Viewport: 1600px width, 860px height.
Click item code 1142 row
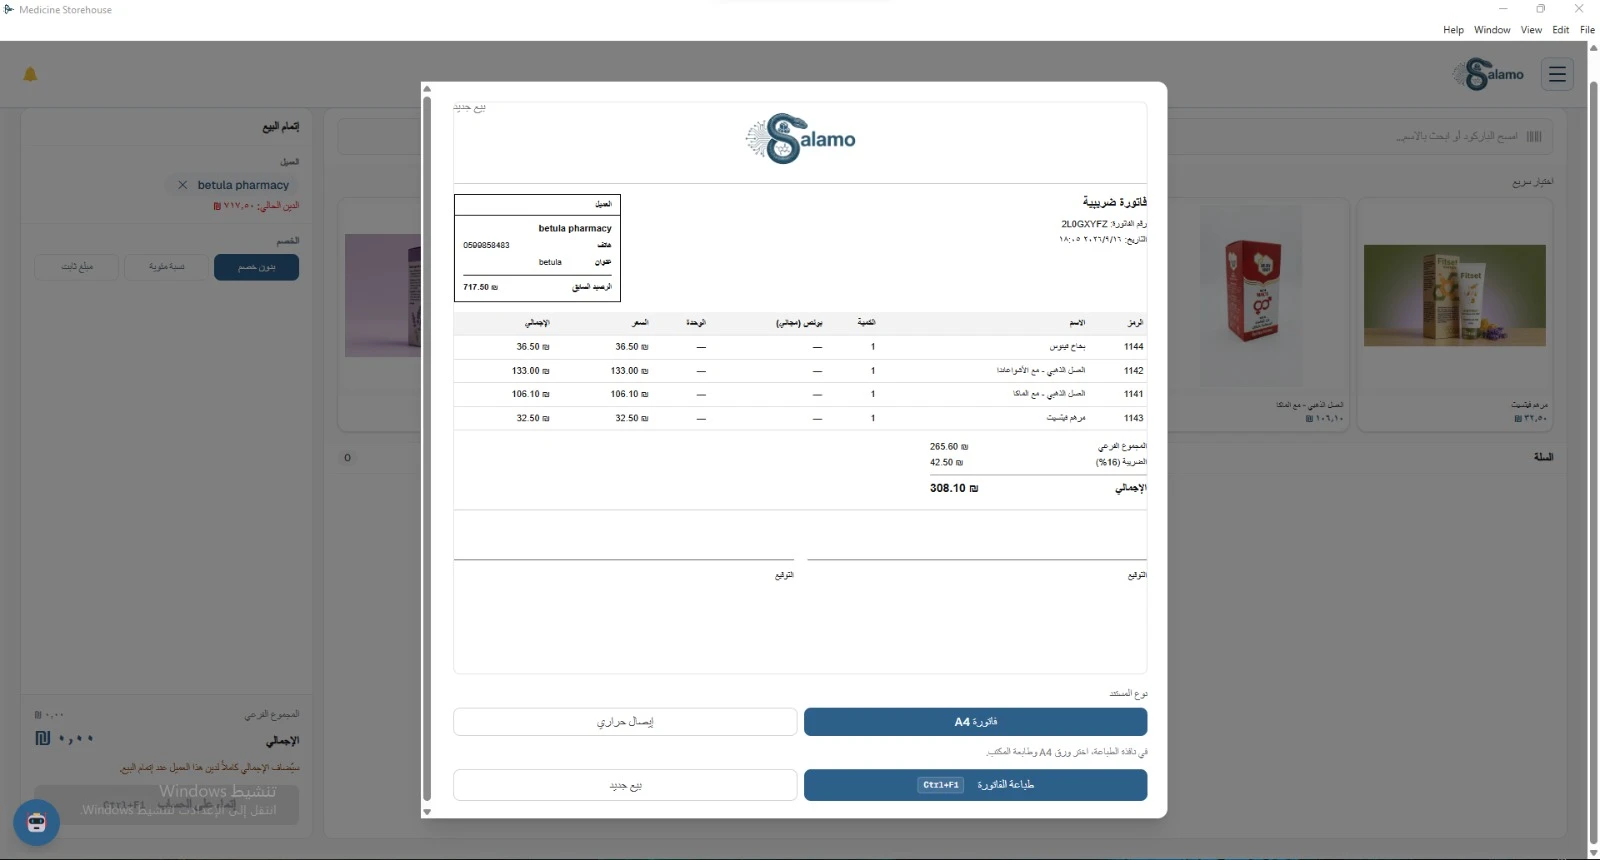(800, 371)
